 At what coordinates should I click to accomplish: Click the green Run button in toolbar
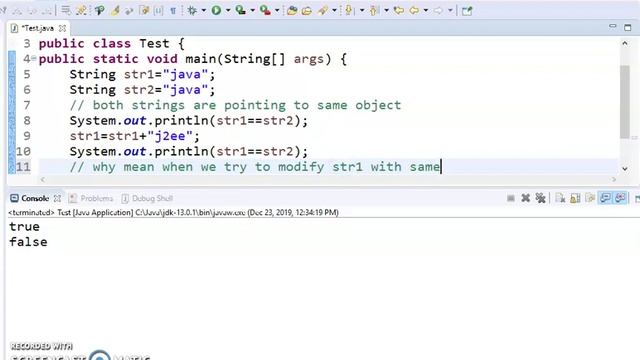point(216,10)
